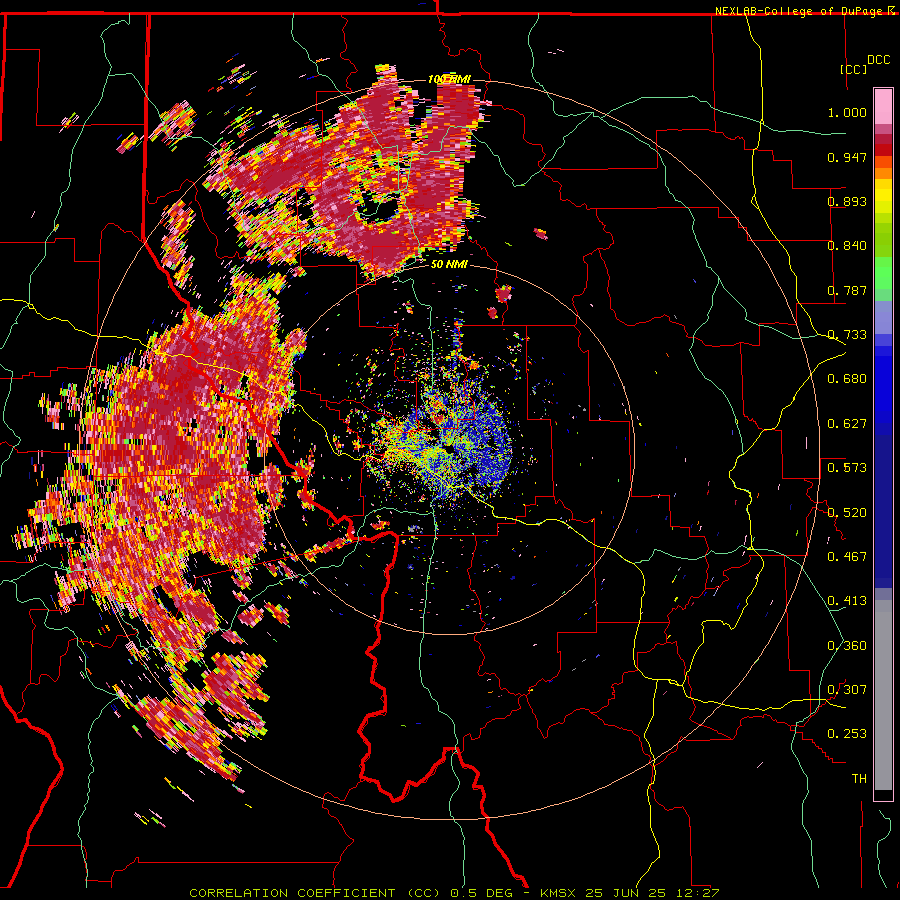Click the 50 NMI range ring label
Screen dimensions: 900x900
[449, 264]
